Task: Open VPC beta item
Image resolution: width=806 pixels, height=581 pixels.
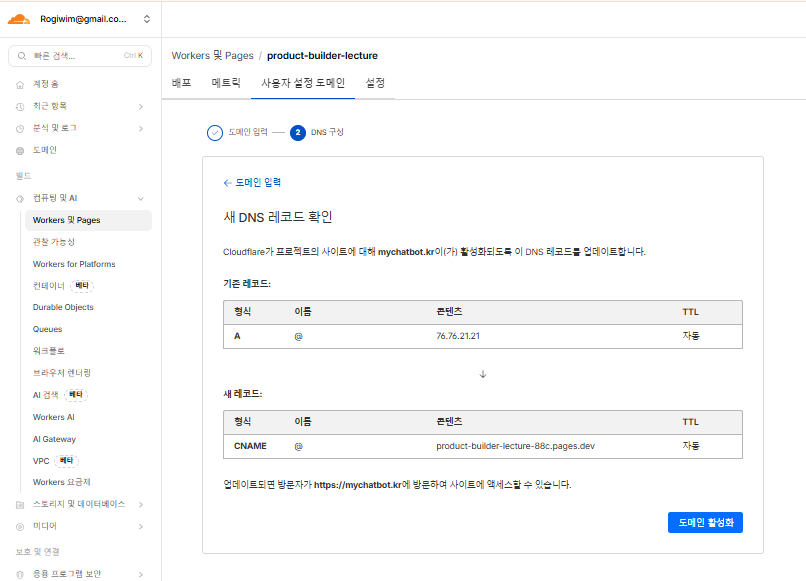Action: (56, 461)
